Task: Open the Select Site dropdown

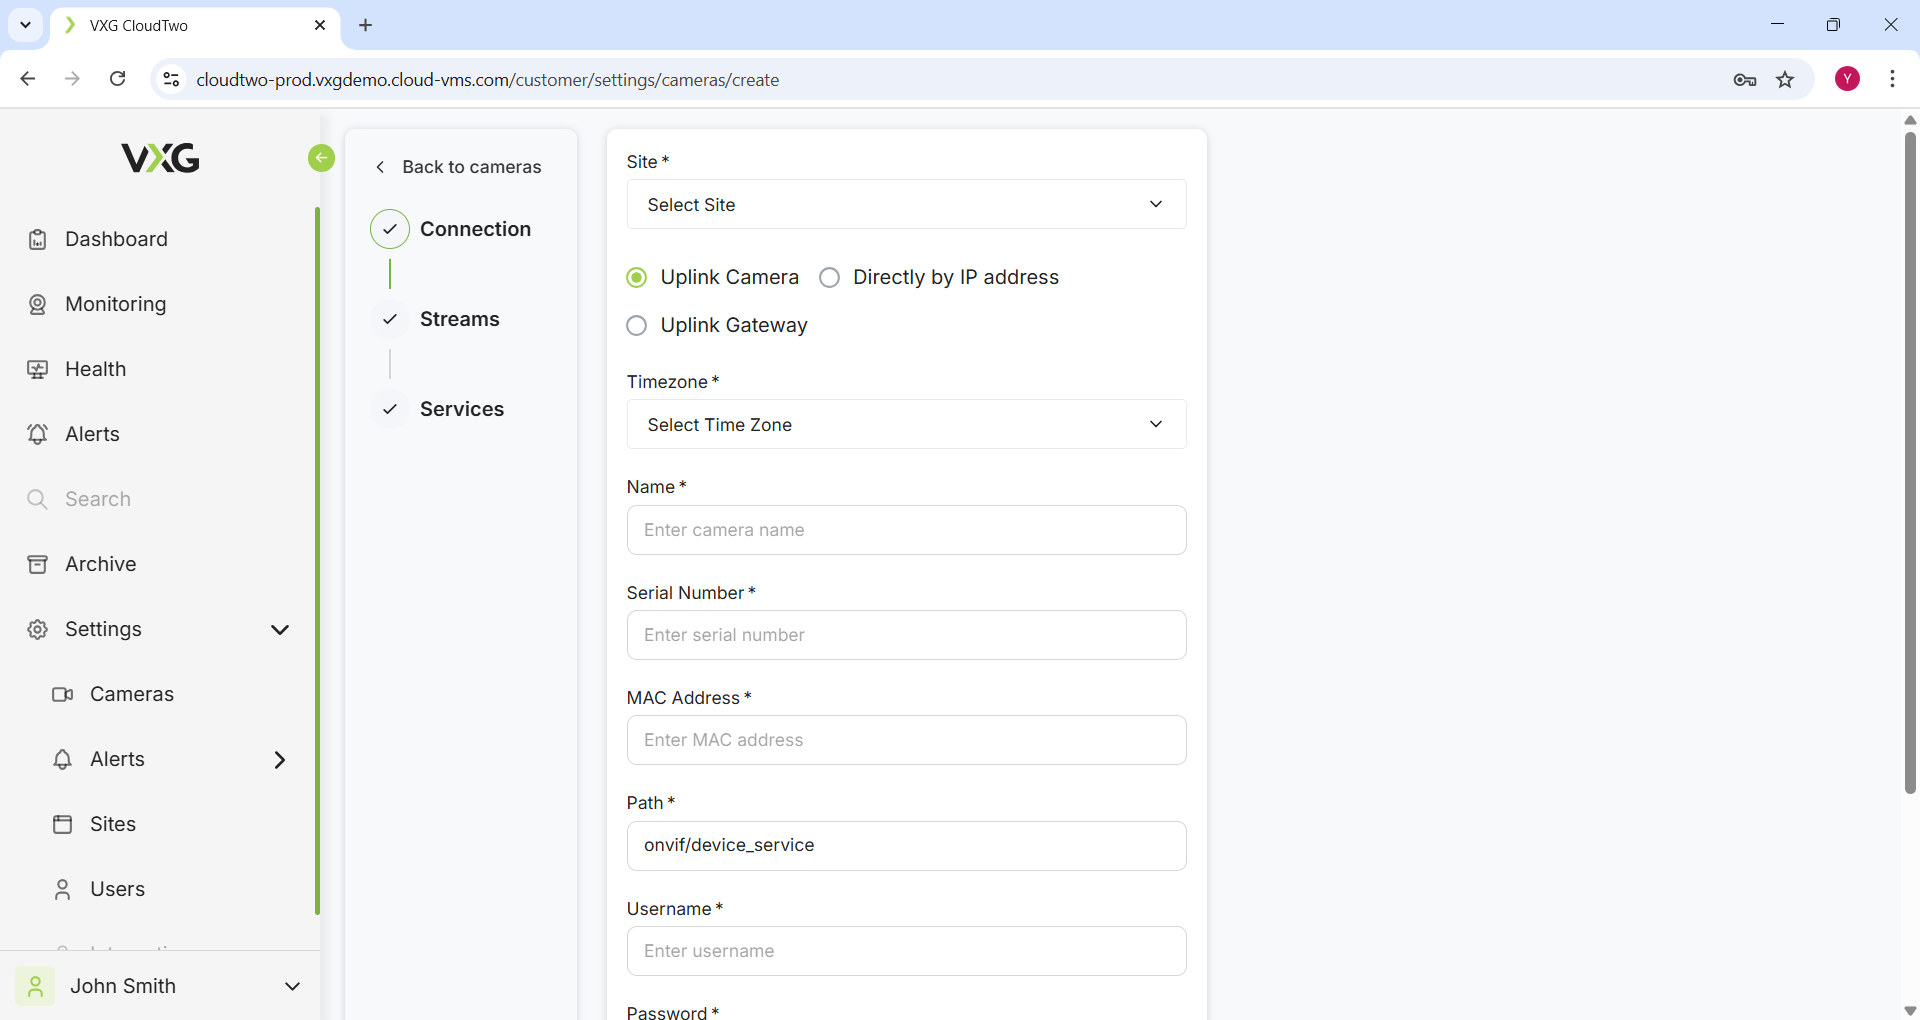Action: [x=906, y=205]
